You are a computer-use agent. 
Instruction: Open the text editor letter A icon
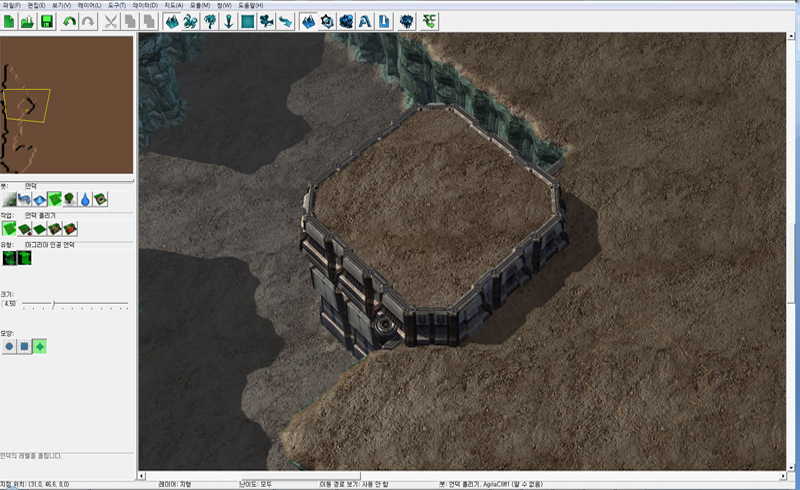pos(365,21)
